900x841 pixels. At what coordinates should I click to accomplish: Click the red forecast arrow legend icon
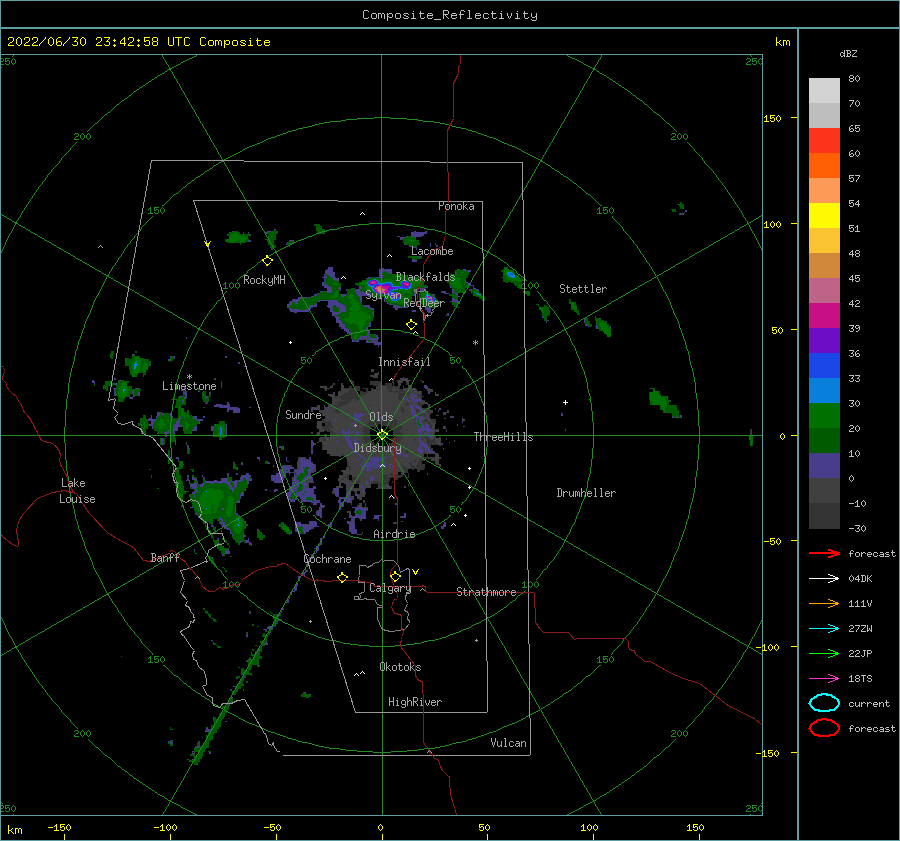[824, 553]
